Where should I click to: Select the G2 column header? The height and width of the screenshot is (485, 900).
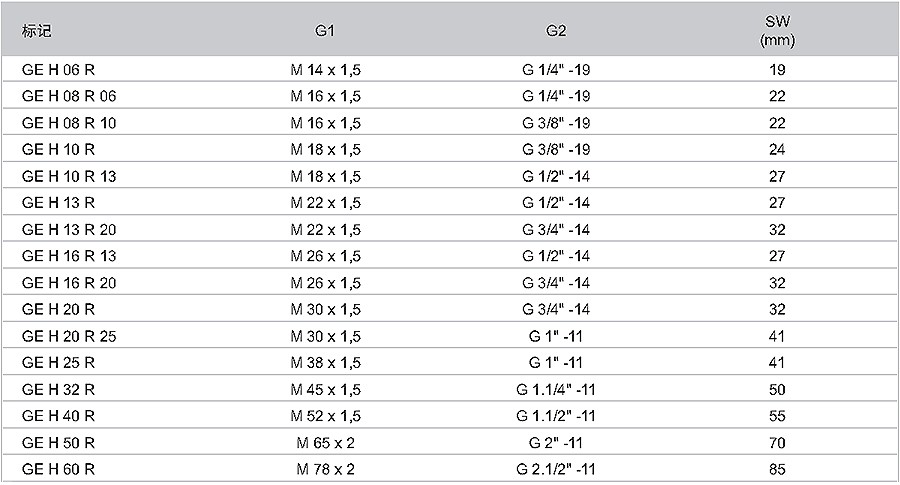(x=556, y=30)
